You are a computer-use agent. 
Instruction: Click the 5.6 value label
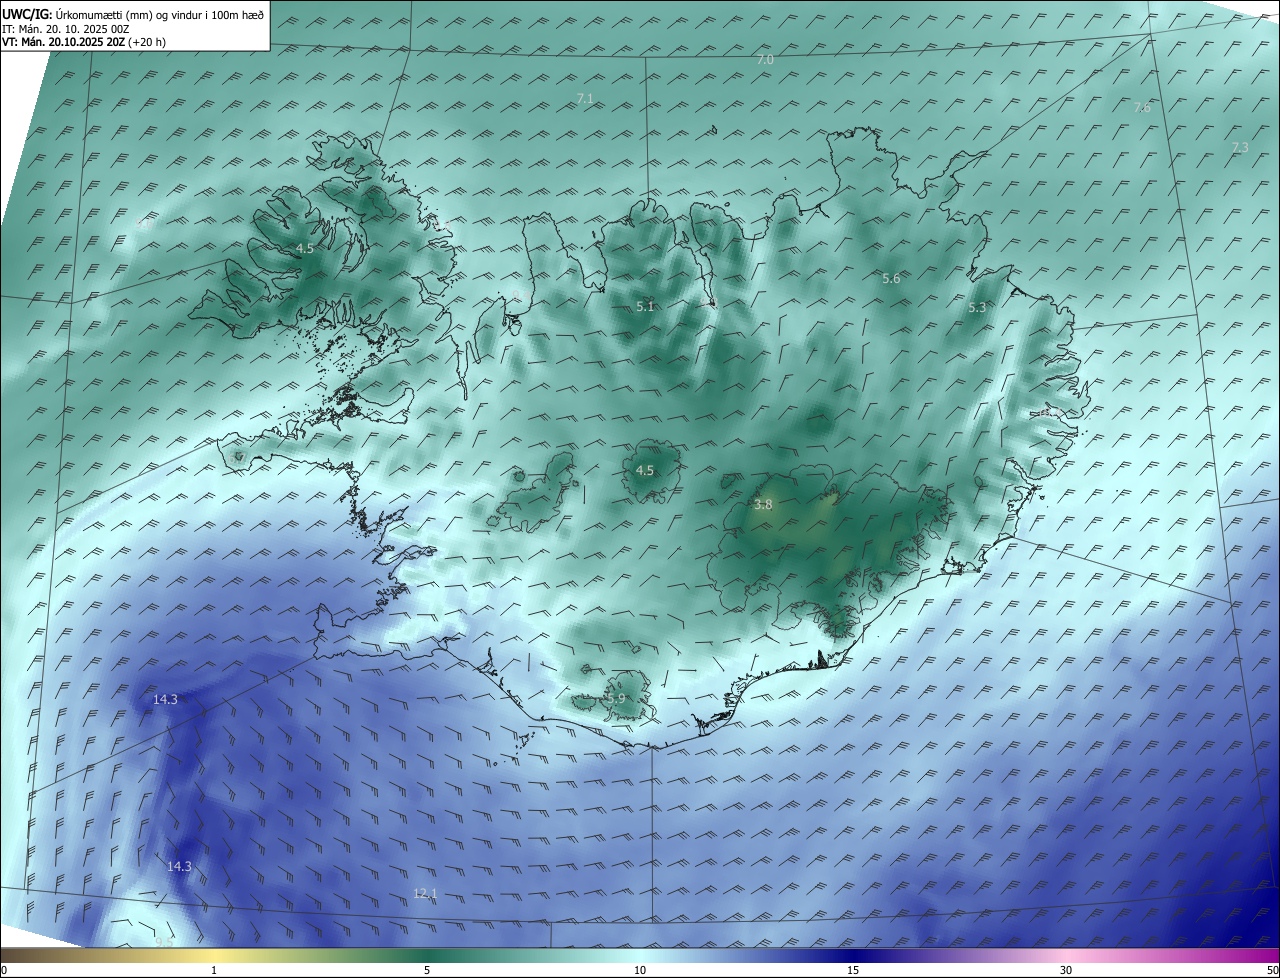pyautogui.click(x=891, y=278)
